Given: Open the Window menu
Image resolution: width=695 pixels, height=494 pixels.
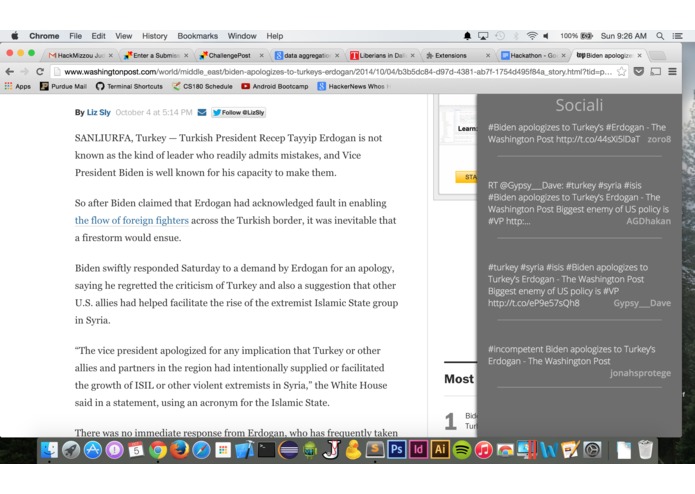Looking at the screenshot, I should click(242, 36).
